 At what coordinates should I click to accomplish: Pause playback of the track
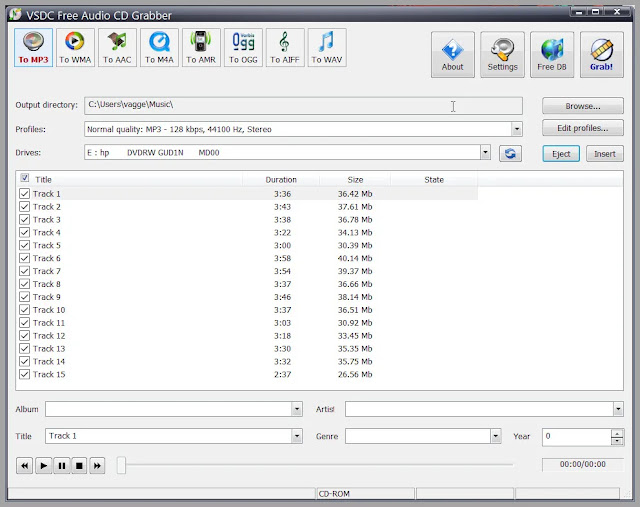click(62, 465)
